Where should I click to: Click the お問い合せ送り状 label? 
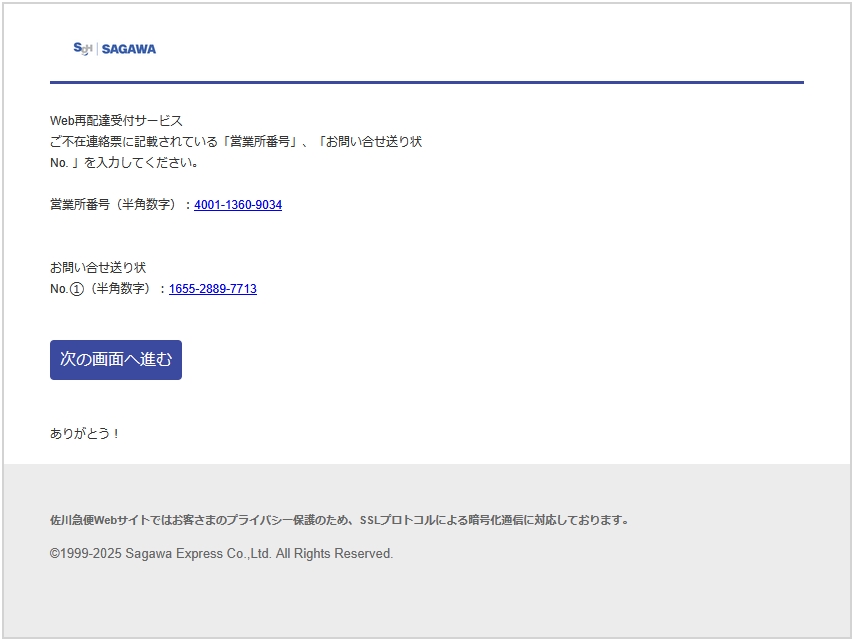[98, 268]
